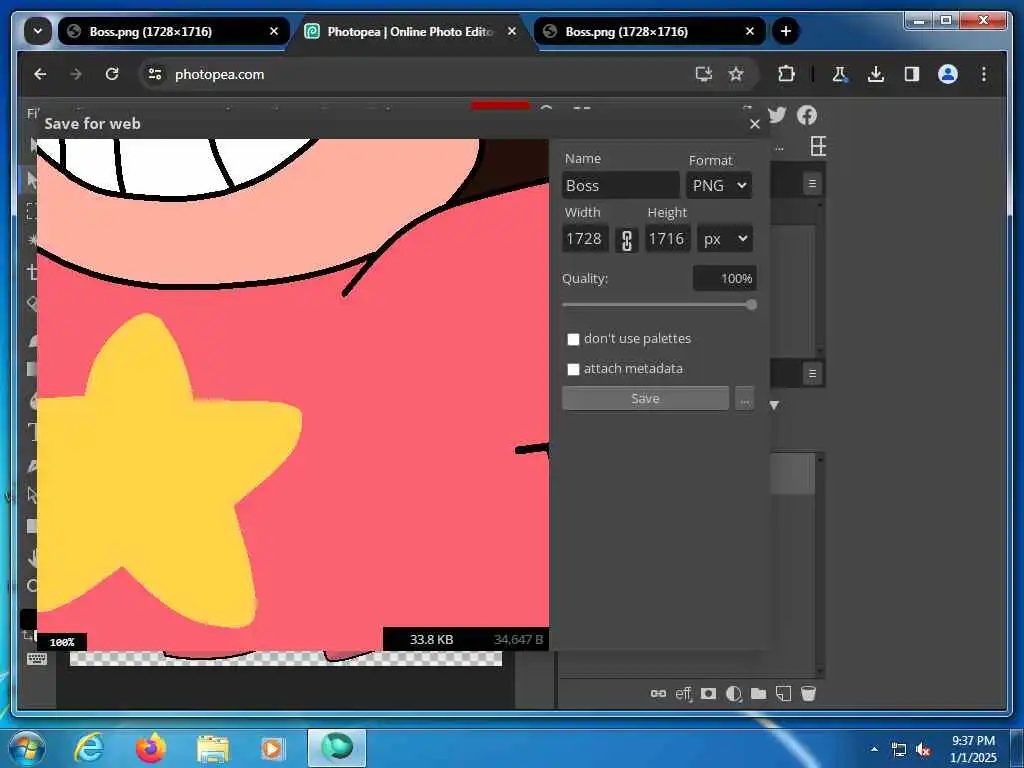Go back in browser history
The image size is (1024, 768).
pos(40,74)
